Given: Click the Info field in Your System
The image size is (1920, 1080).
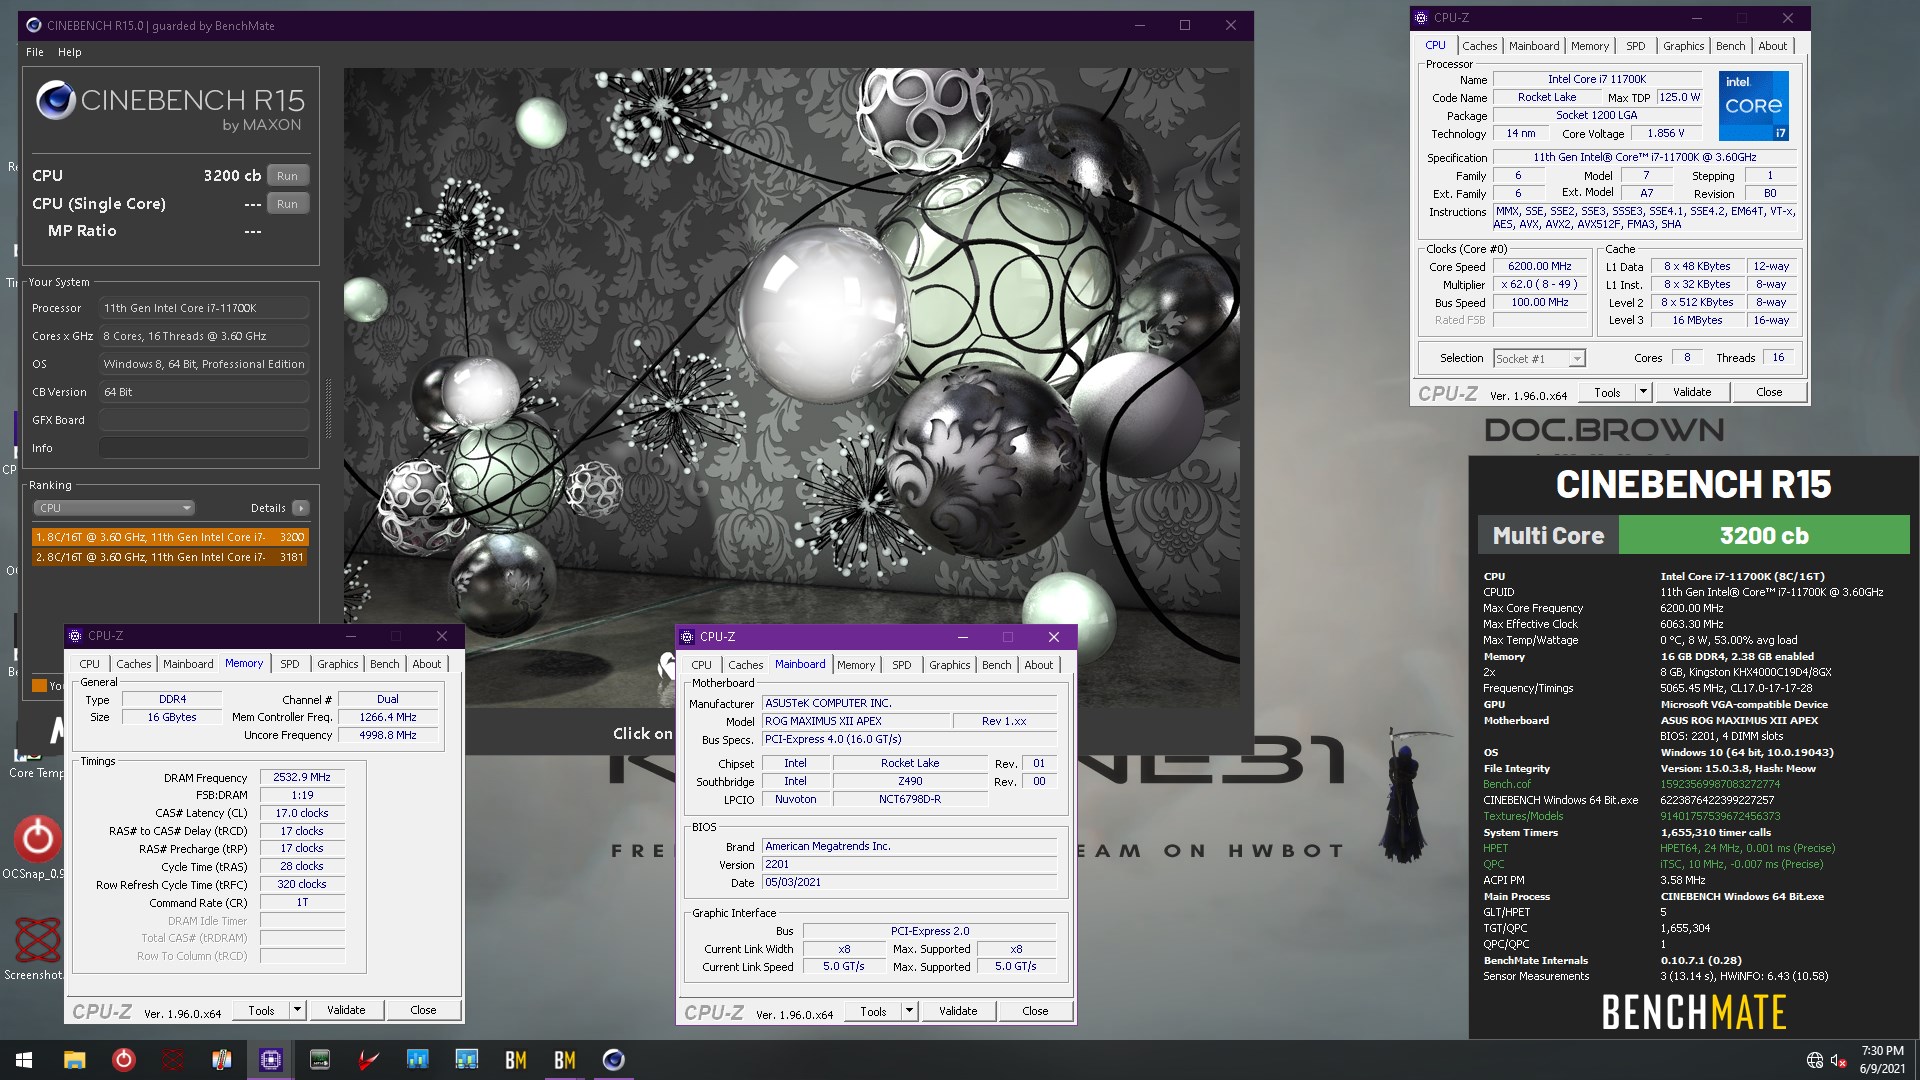Looking at the screenshot, I should click(x=203, y=448).
